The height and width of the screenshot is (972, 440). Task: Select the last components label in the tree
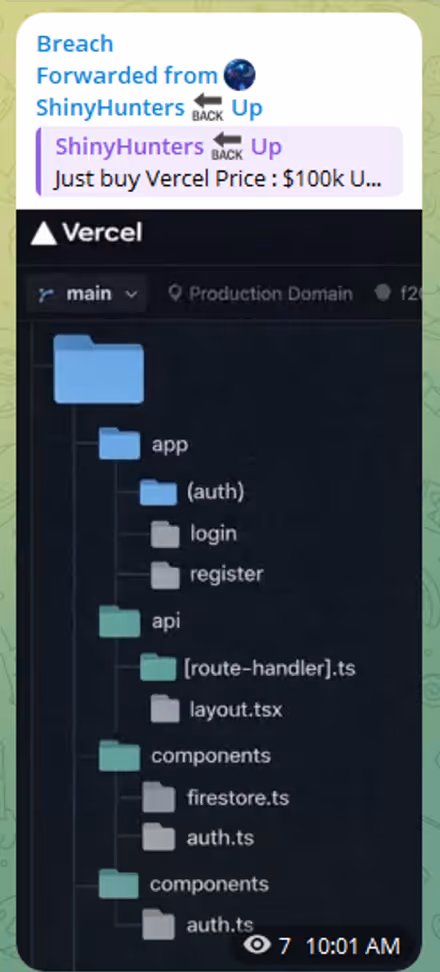pos(209,885)
